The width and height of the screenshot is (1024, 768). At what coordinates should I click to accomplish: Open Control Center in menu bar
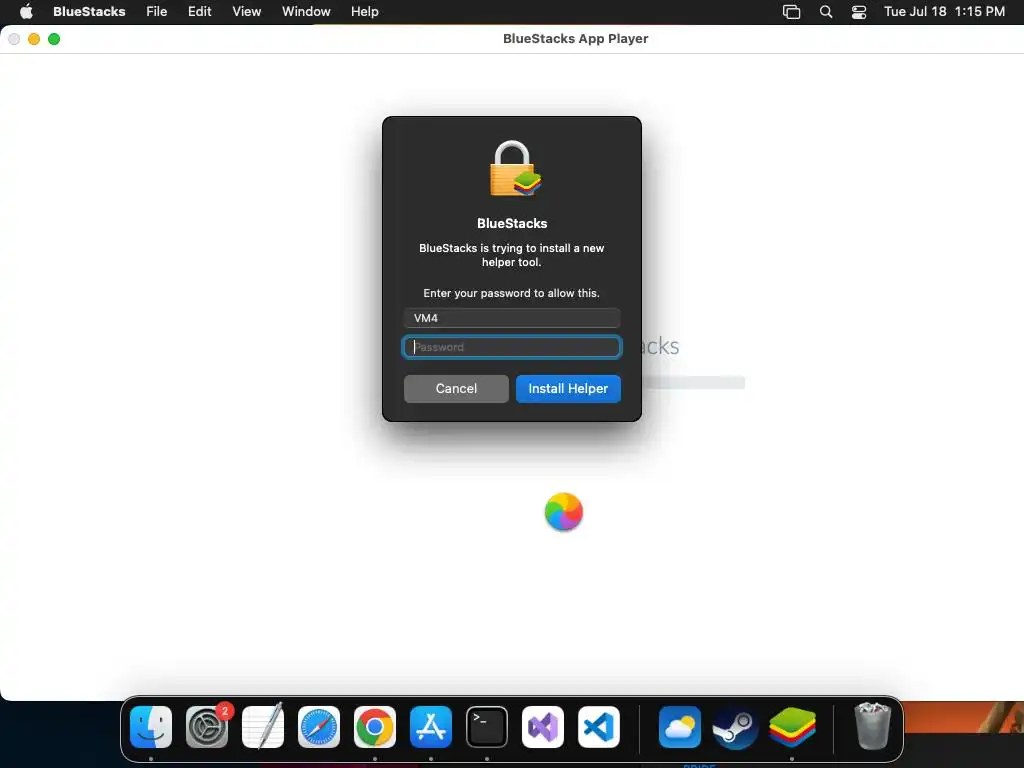[859, 12]
